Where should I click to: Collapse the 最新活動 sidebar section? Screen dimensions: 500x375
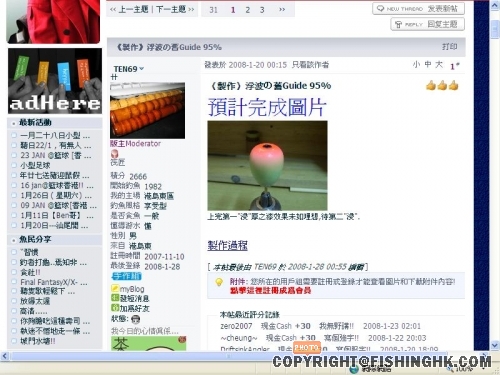coord(13,123)
